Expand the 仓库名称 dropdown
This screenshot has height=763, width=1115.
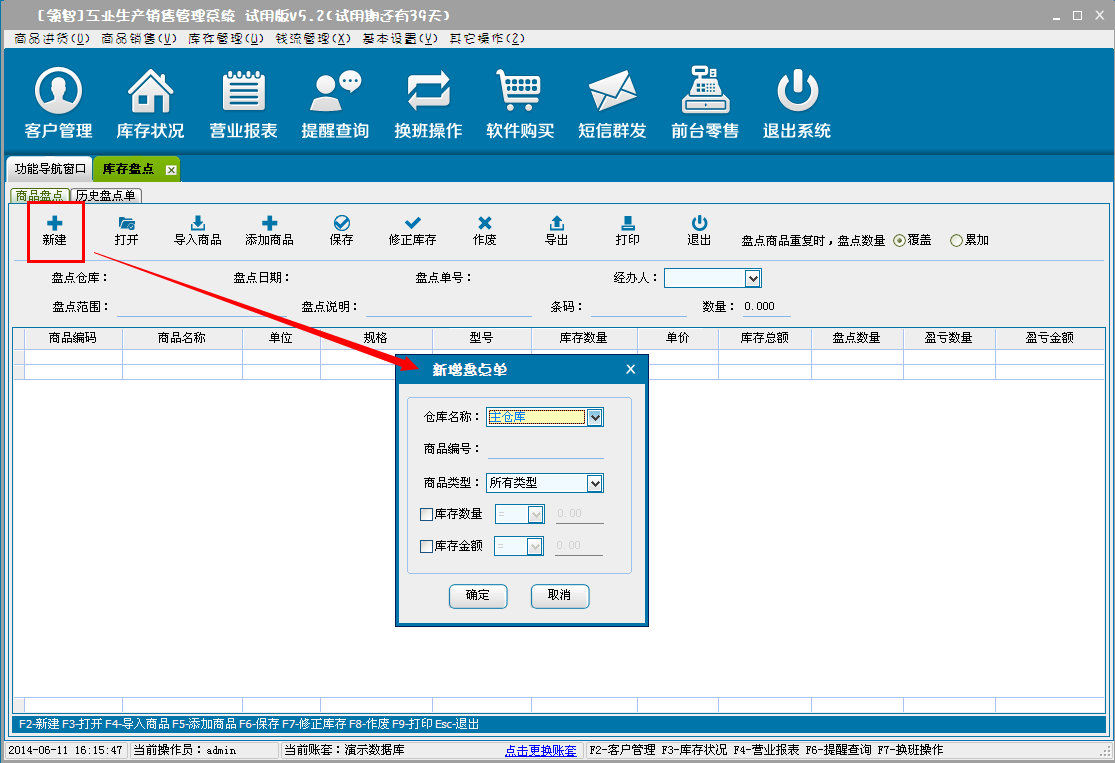pos(595,418)
